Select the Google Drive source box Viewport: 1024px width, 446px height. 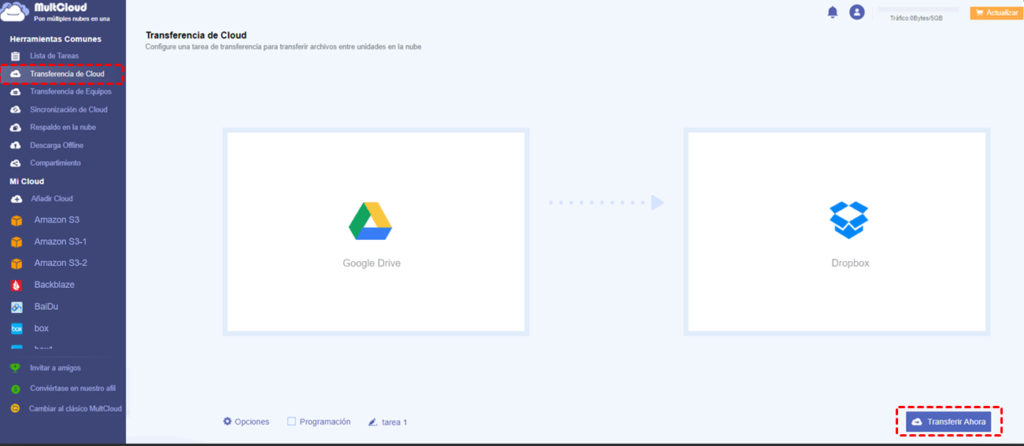(x=376, y=232)
